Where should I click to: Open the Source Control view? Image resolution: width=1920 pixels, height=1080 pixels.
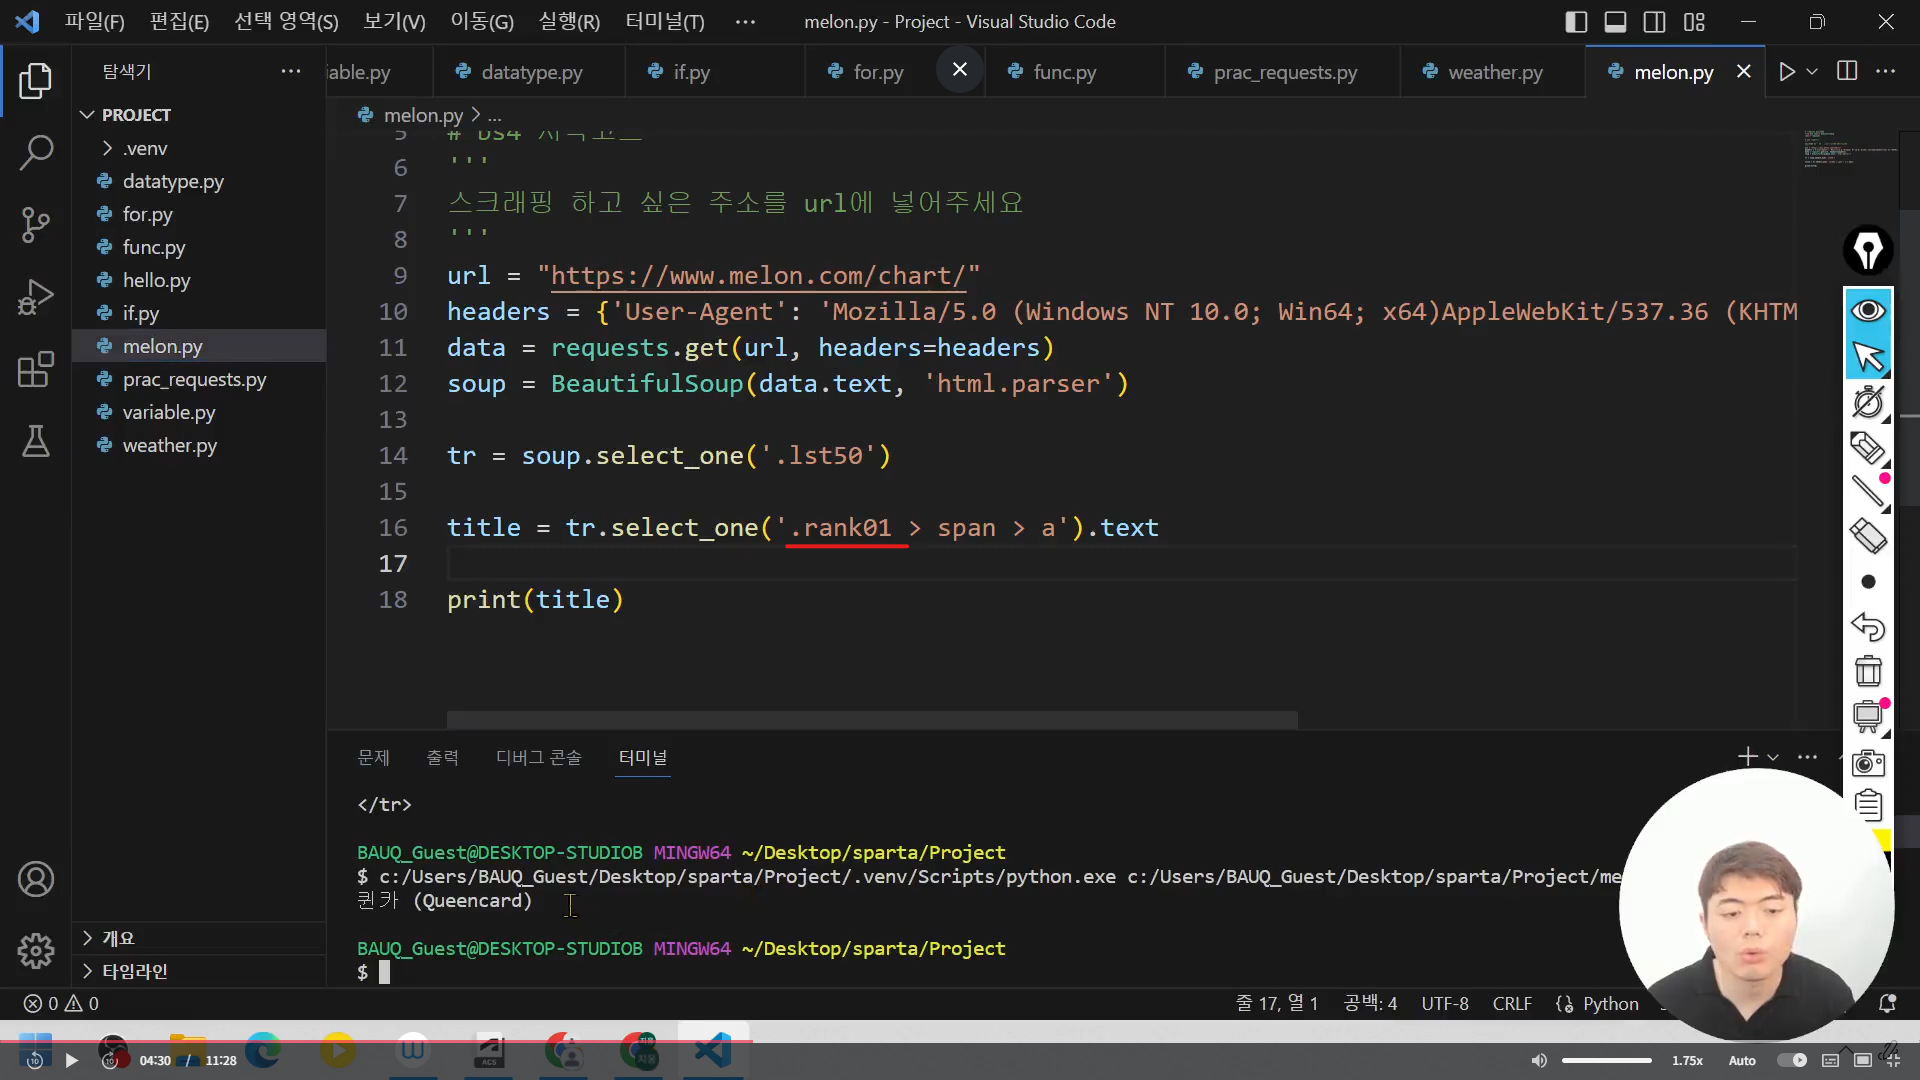(x=36, y=225)
